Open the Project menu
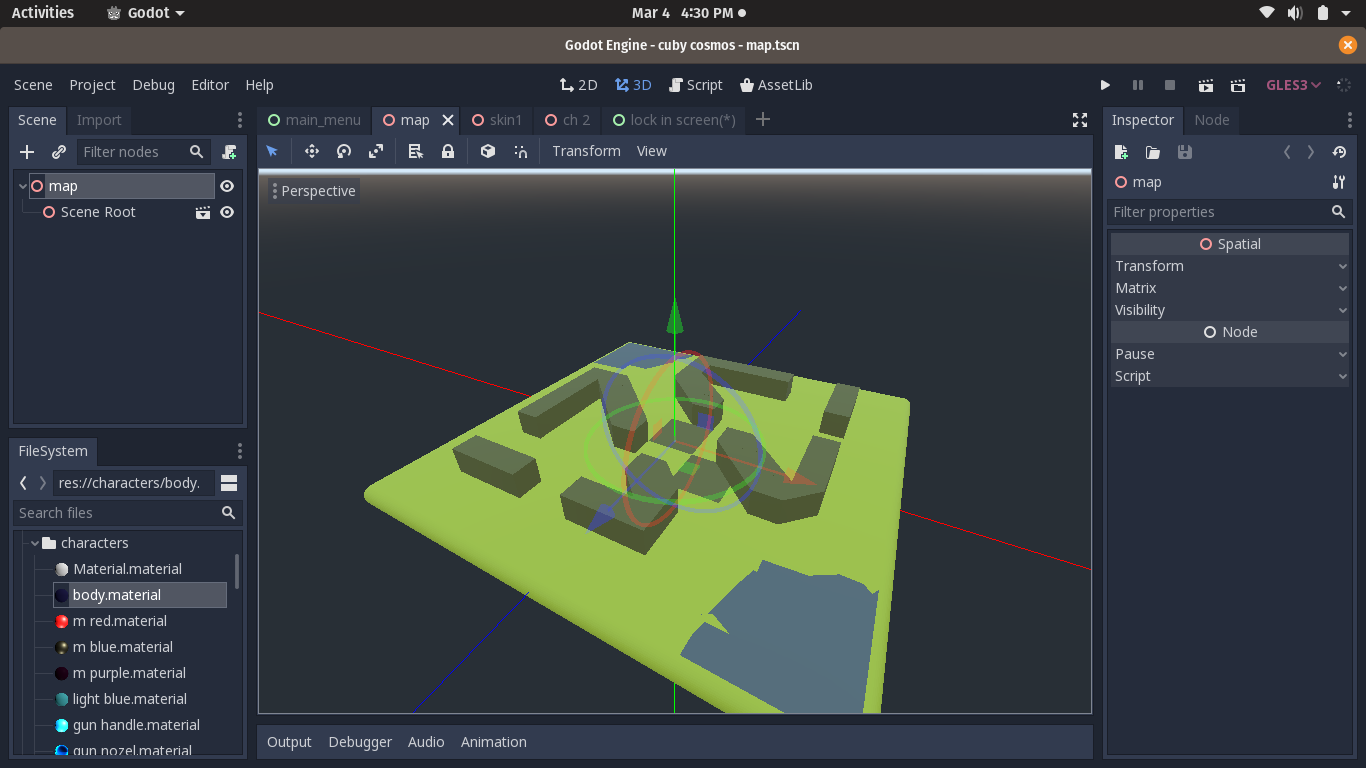1366x768 pixels. point(92,85)
